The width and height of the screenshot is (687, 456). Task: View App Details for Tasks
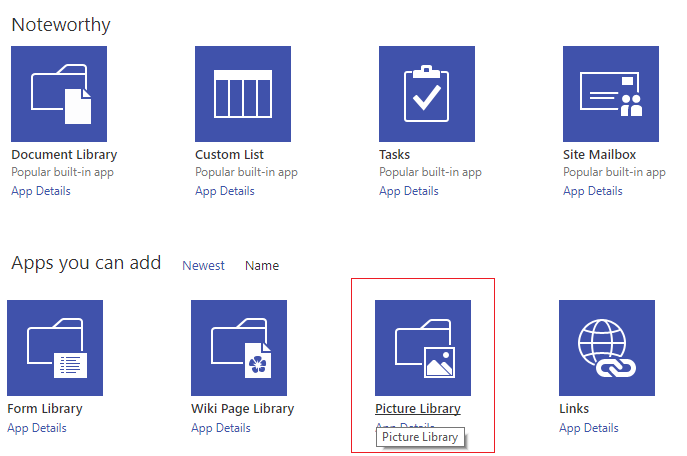(409, 191)
